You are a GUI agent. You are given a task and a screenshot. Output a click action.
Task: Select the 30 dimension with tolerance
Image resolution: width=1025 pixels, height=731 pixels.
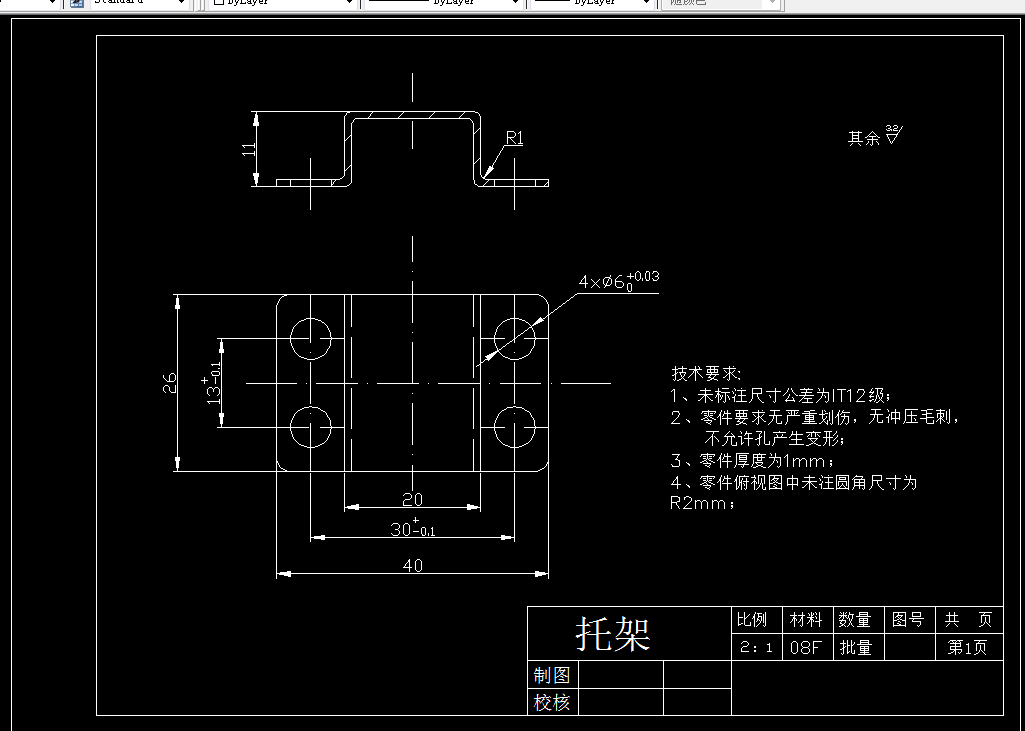pyautogui.click(x=411, y=528)
